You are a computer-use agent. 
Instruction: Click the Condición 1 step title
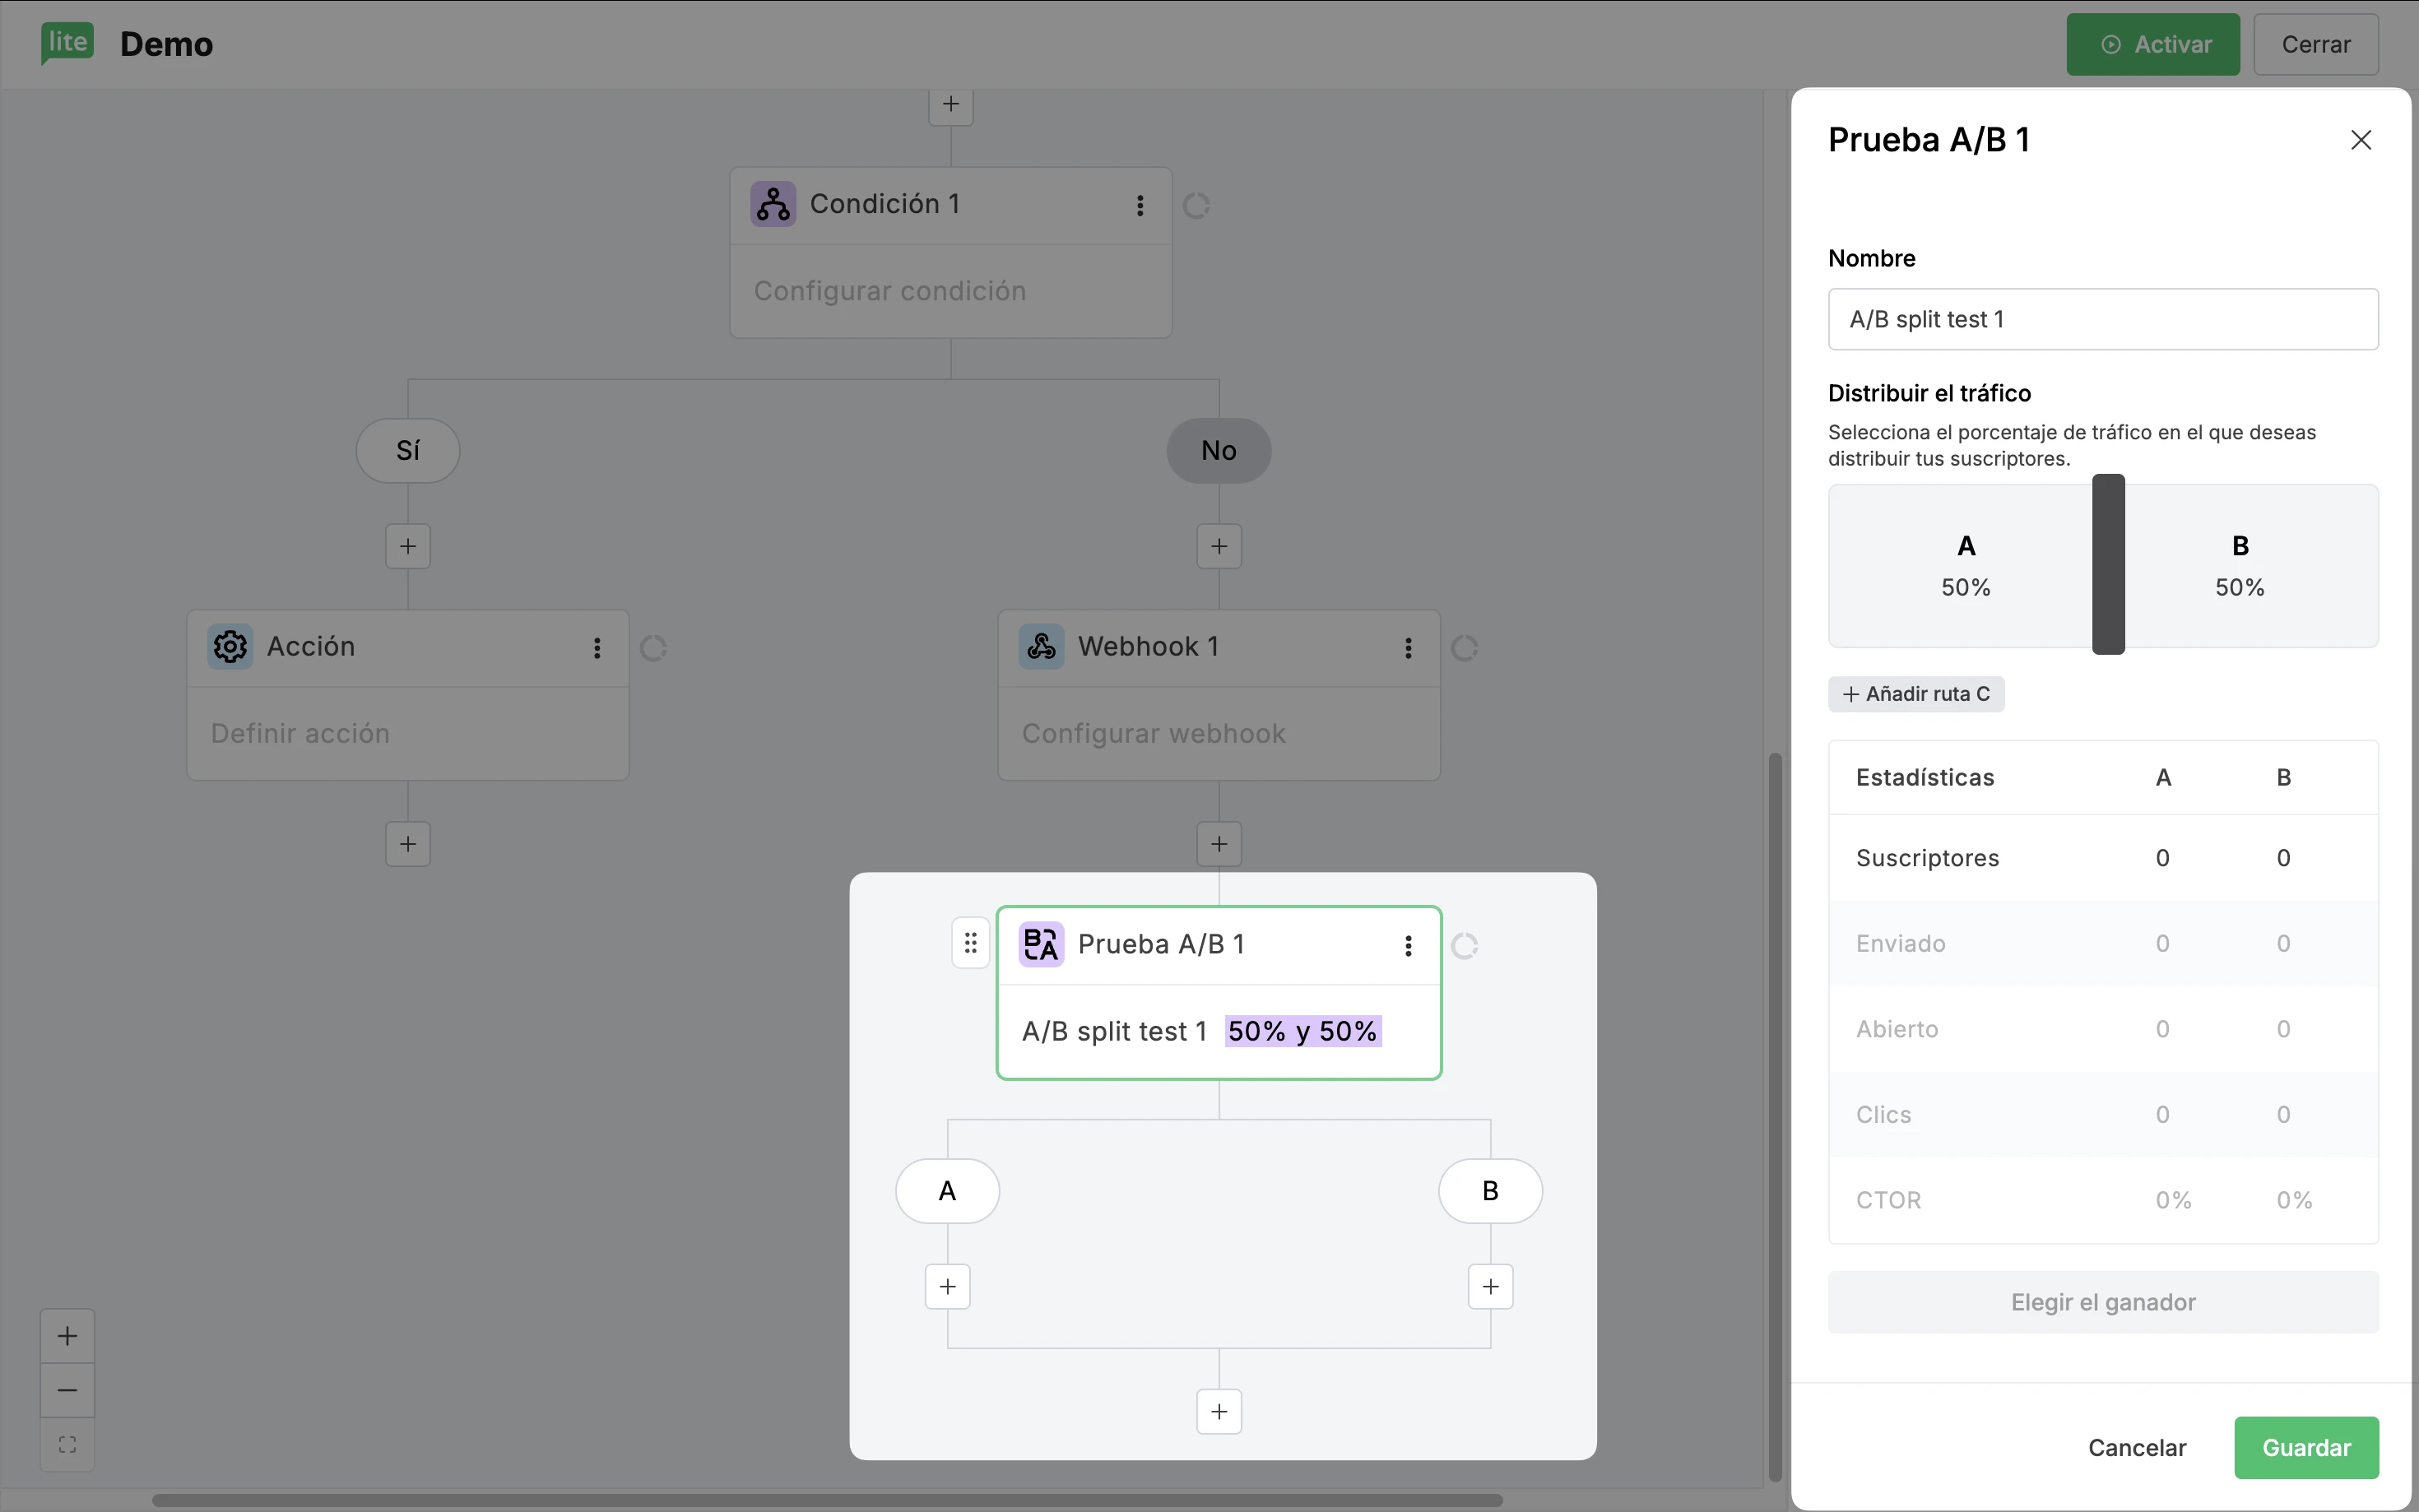(884, 204)
